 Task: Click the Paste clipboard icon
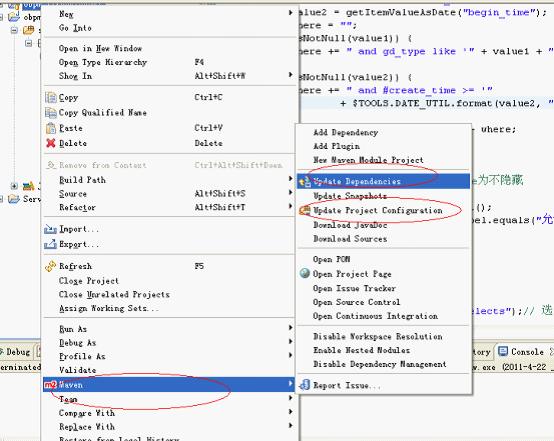(51, 128)
